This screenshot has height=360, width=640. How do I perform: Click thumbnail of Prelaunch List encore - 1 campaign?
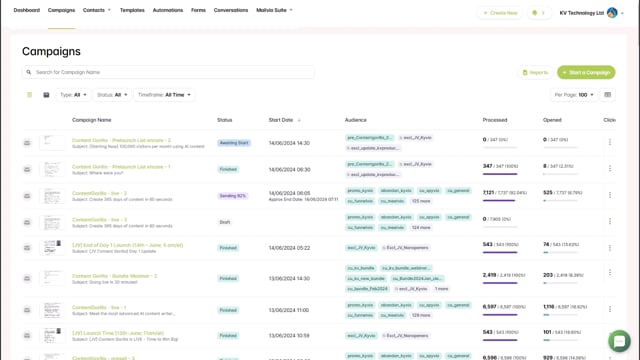(52, 169)
